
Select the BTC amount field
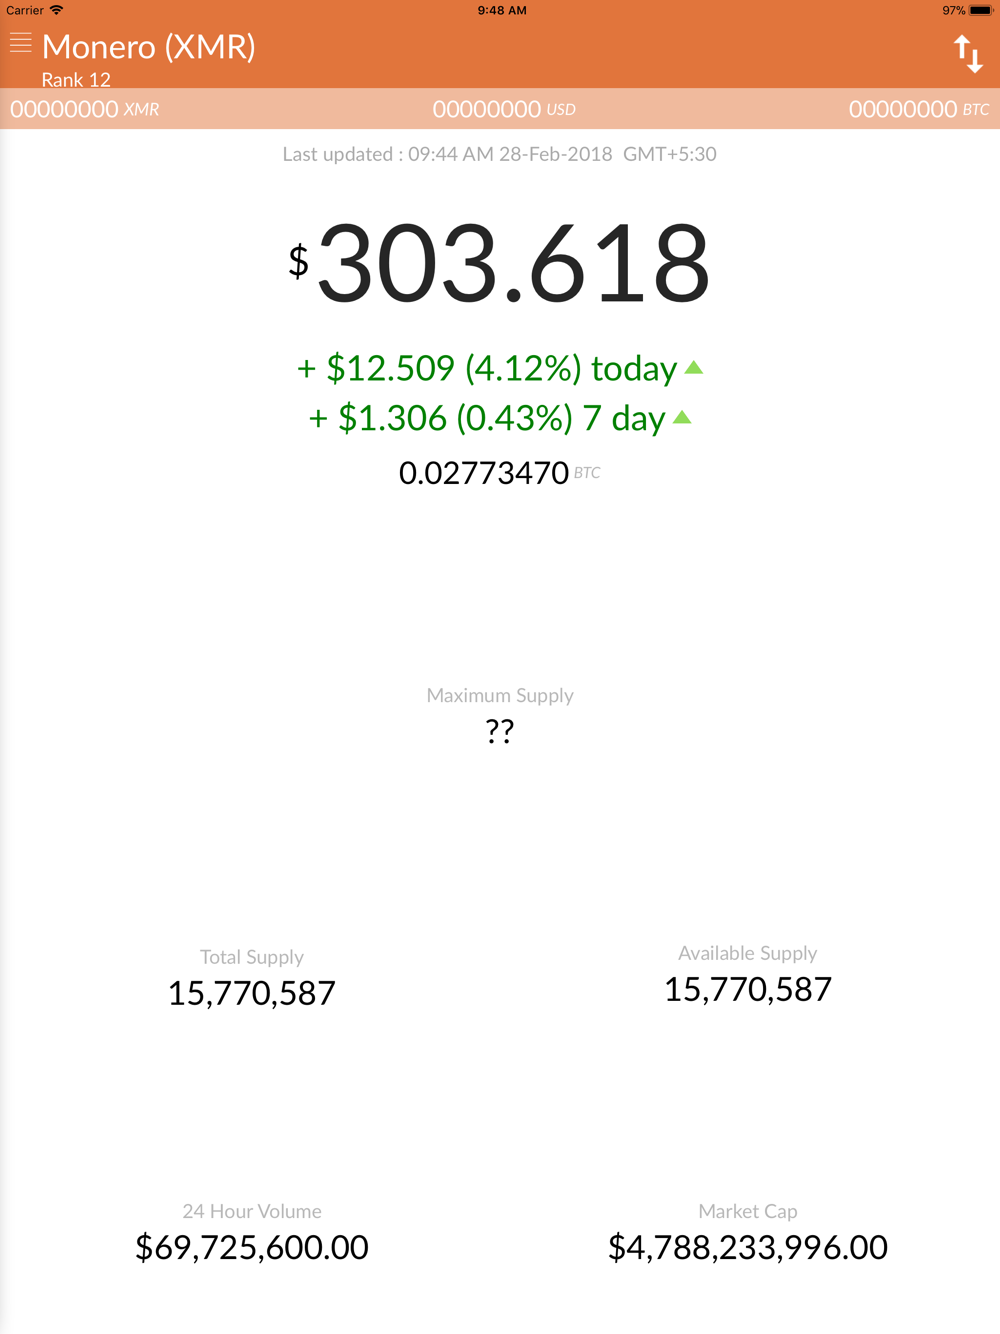tap(918, 109)
